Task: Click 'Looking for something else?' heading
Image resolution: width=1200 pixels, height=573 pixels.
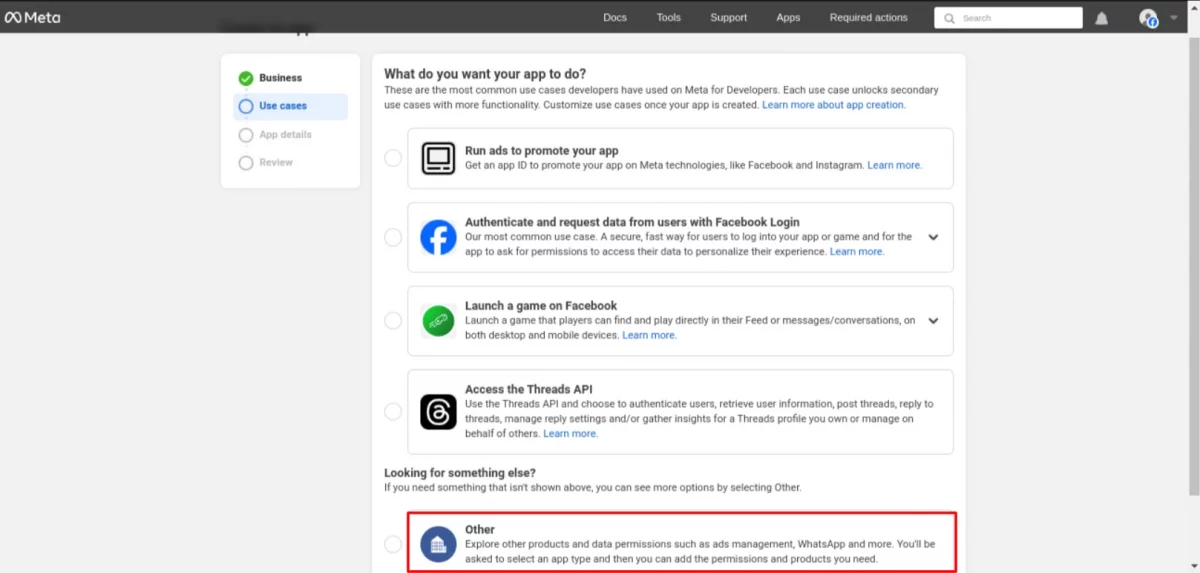Action: pos(460,472)
